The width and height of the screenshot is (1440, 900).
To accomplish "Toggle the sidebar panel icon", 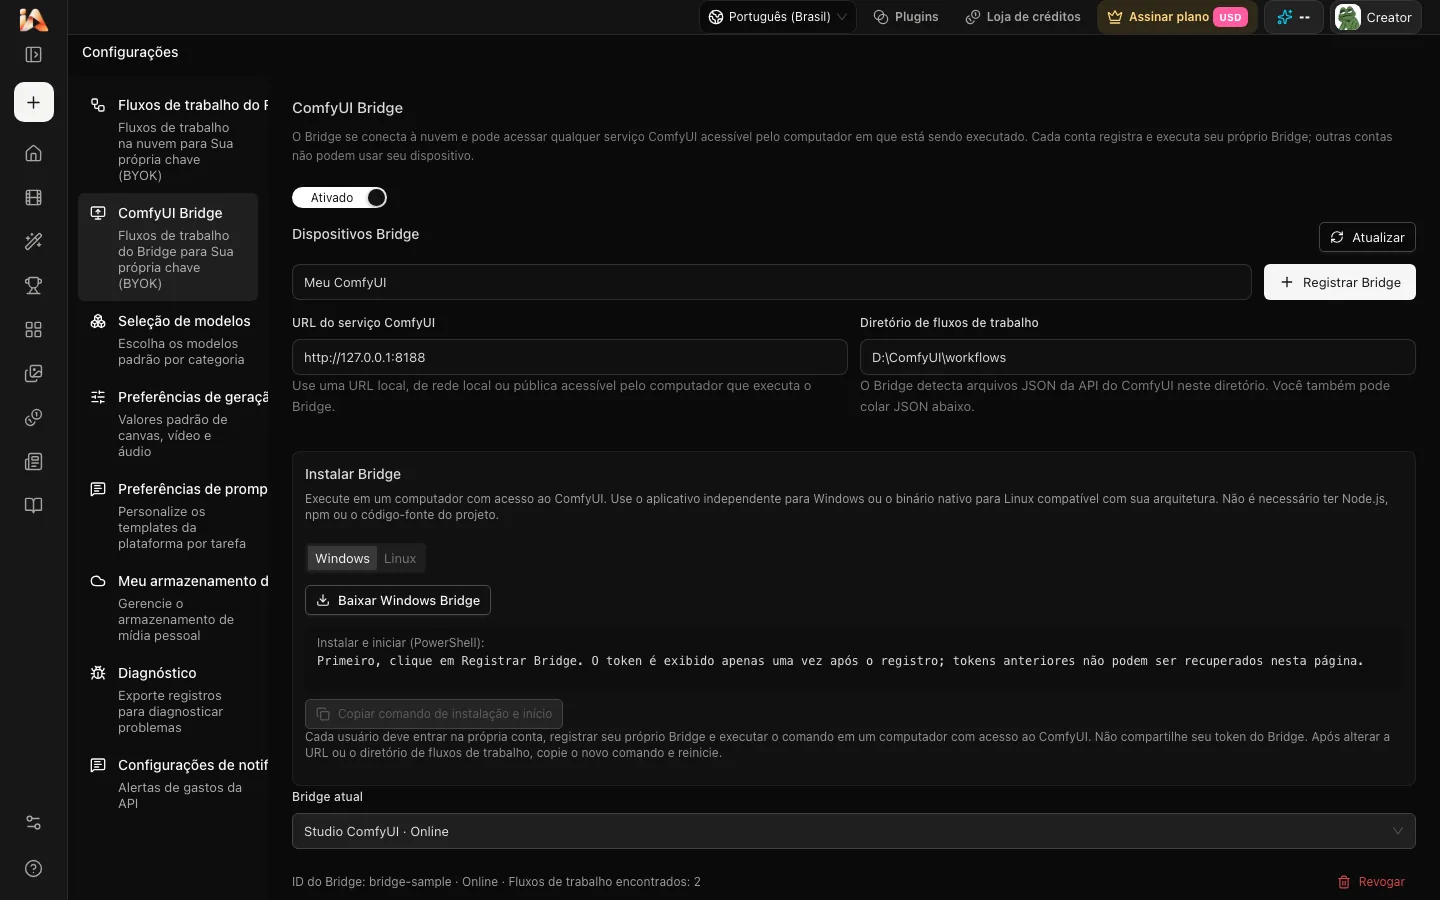I will [33, 55].
